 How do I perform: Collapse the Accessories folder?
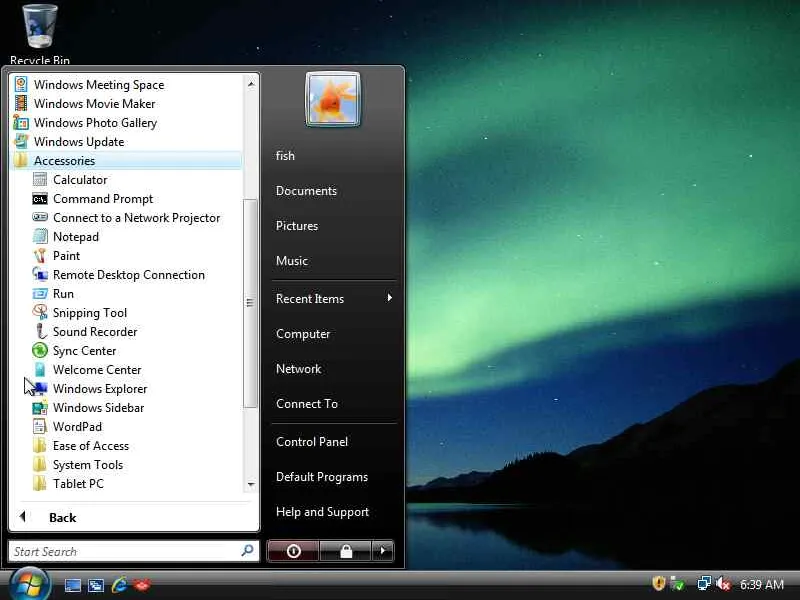(x=127, y=161)
